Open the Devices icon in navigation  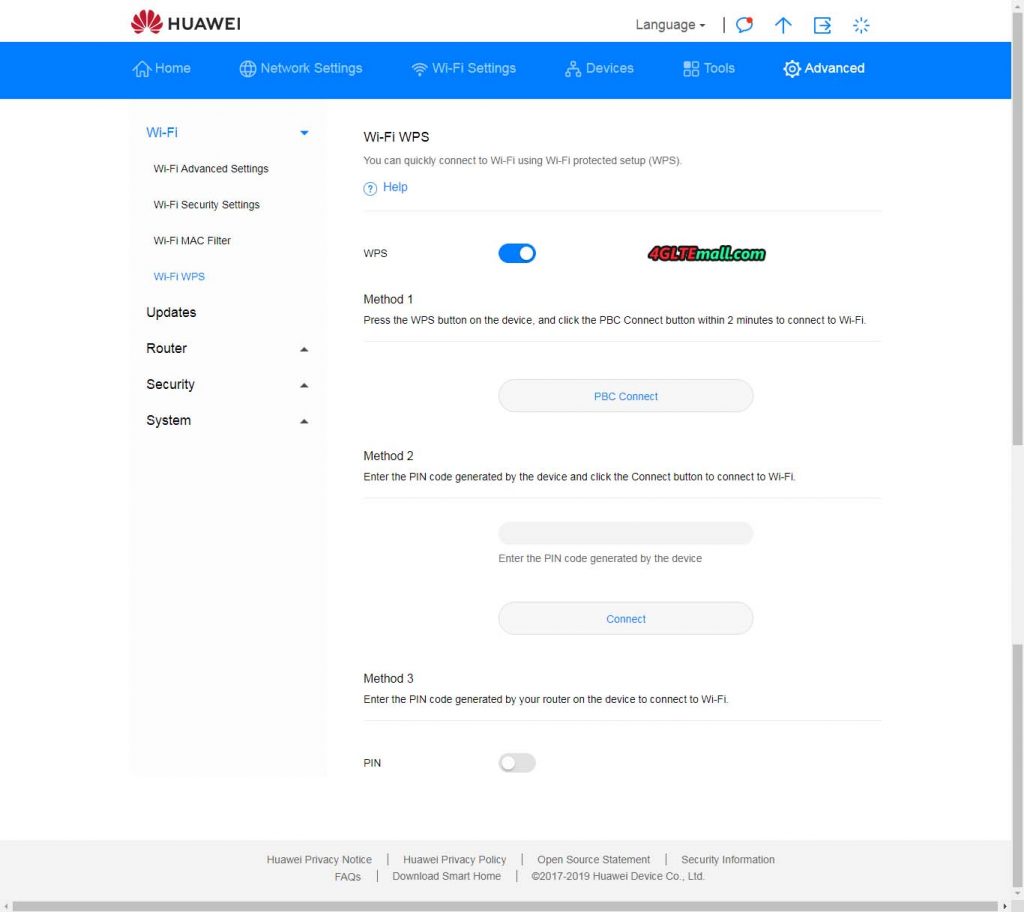click(572, 68)
